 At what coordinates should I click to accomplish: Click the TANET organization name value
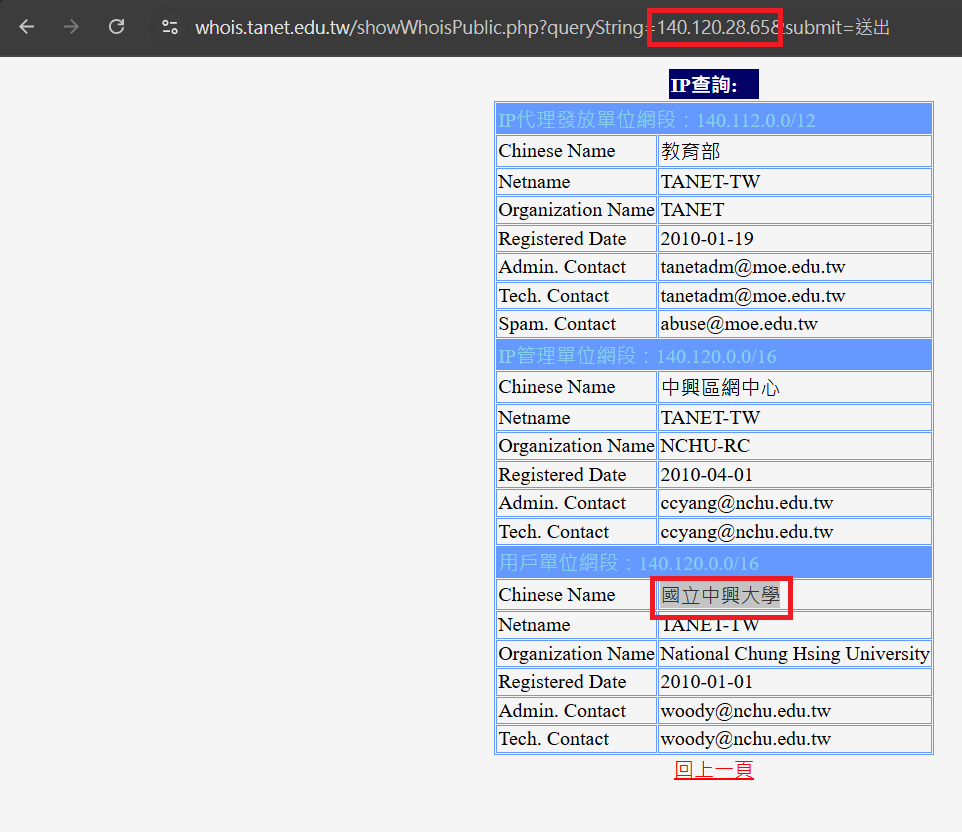(x=795, y=210)
